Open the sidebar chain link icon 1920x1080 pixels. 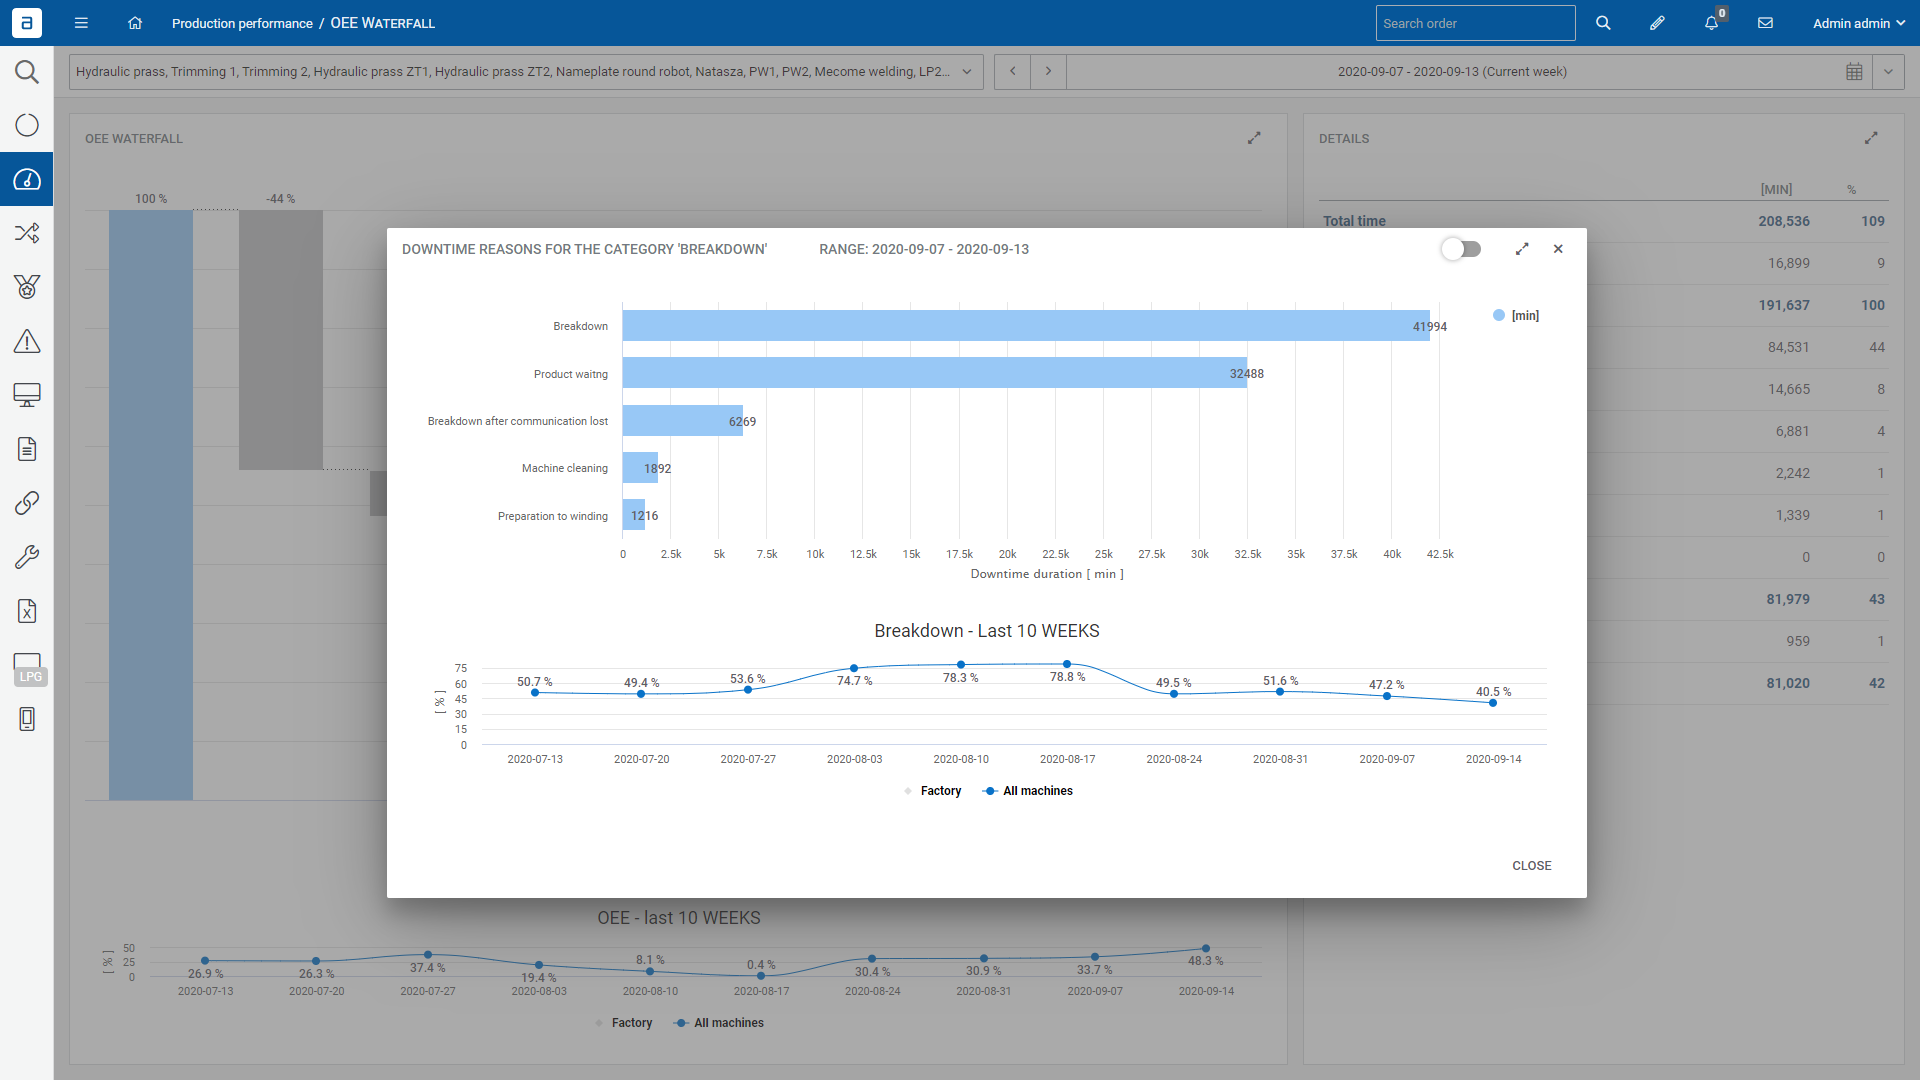click(27, 503)
